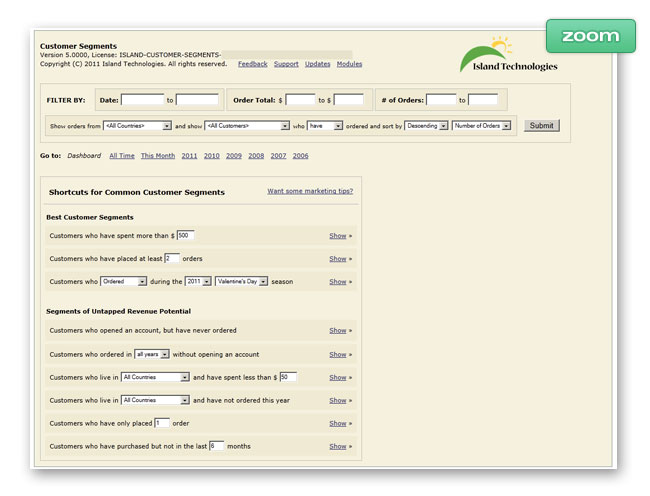Show customers who only placed 1 order
Image resolution: width=650 pixels, height=496 pixels.
[338, 423]
